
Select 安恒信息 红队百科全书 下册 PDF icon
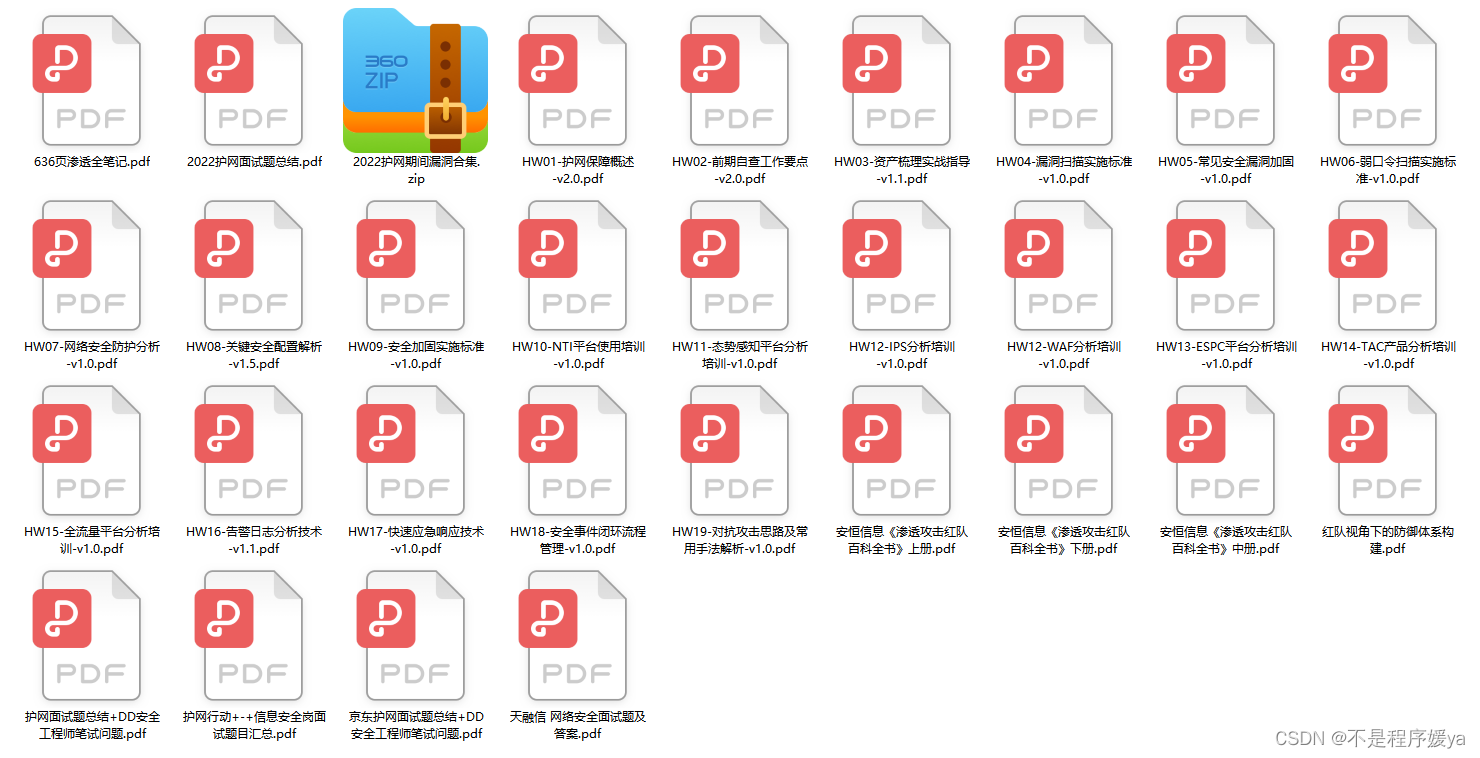[1058, 450]
